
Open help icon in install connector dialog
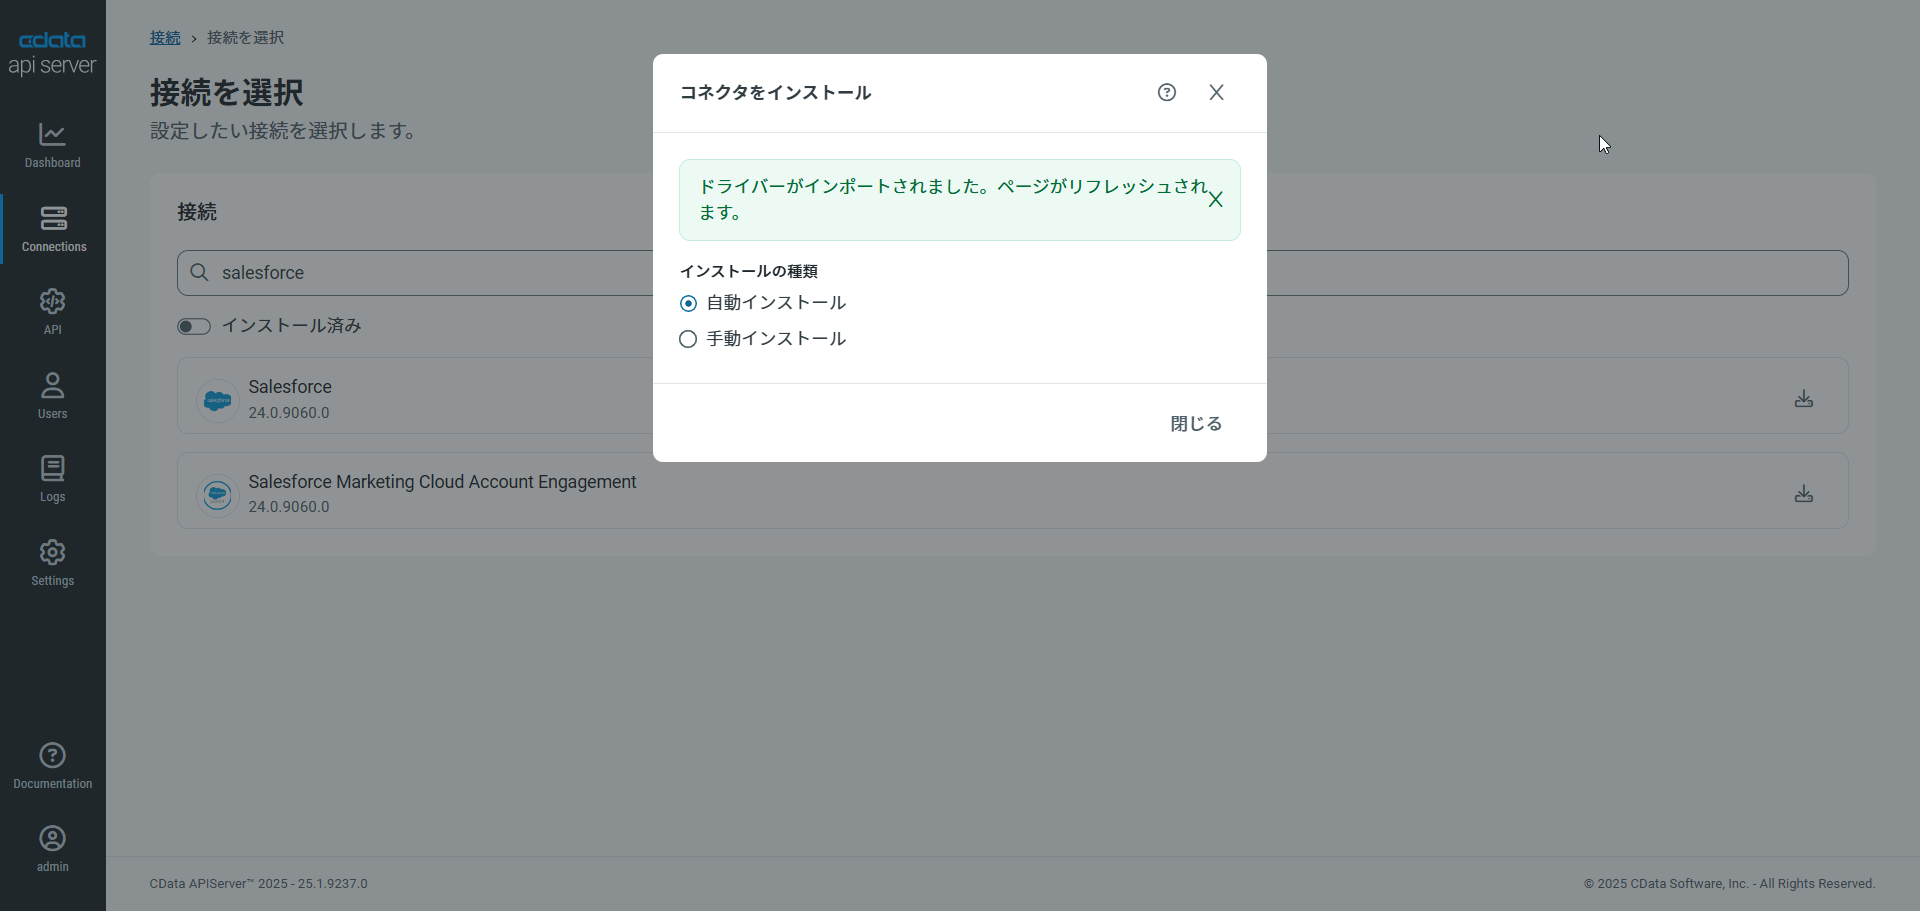tap(1167, 92)
